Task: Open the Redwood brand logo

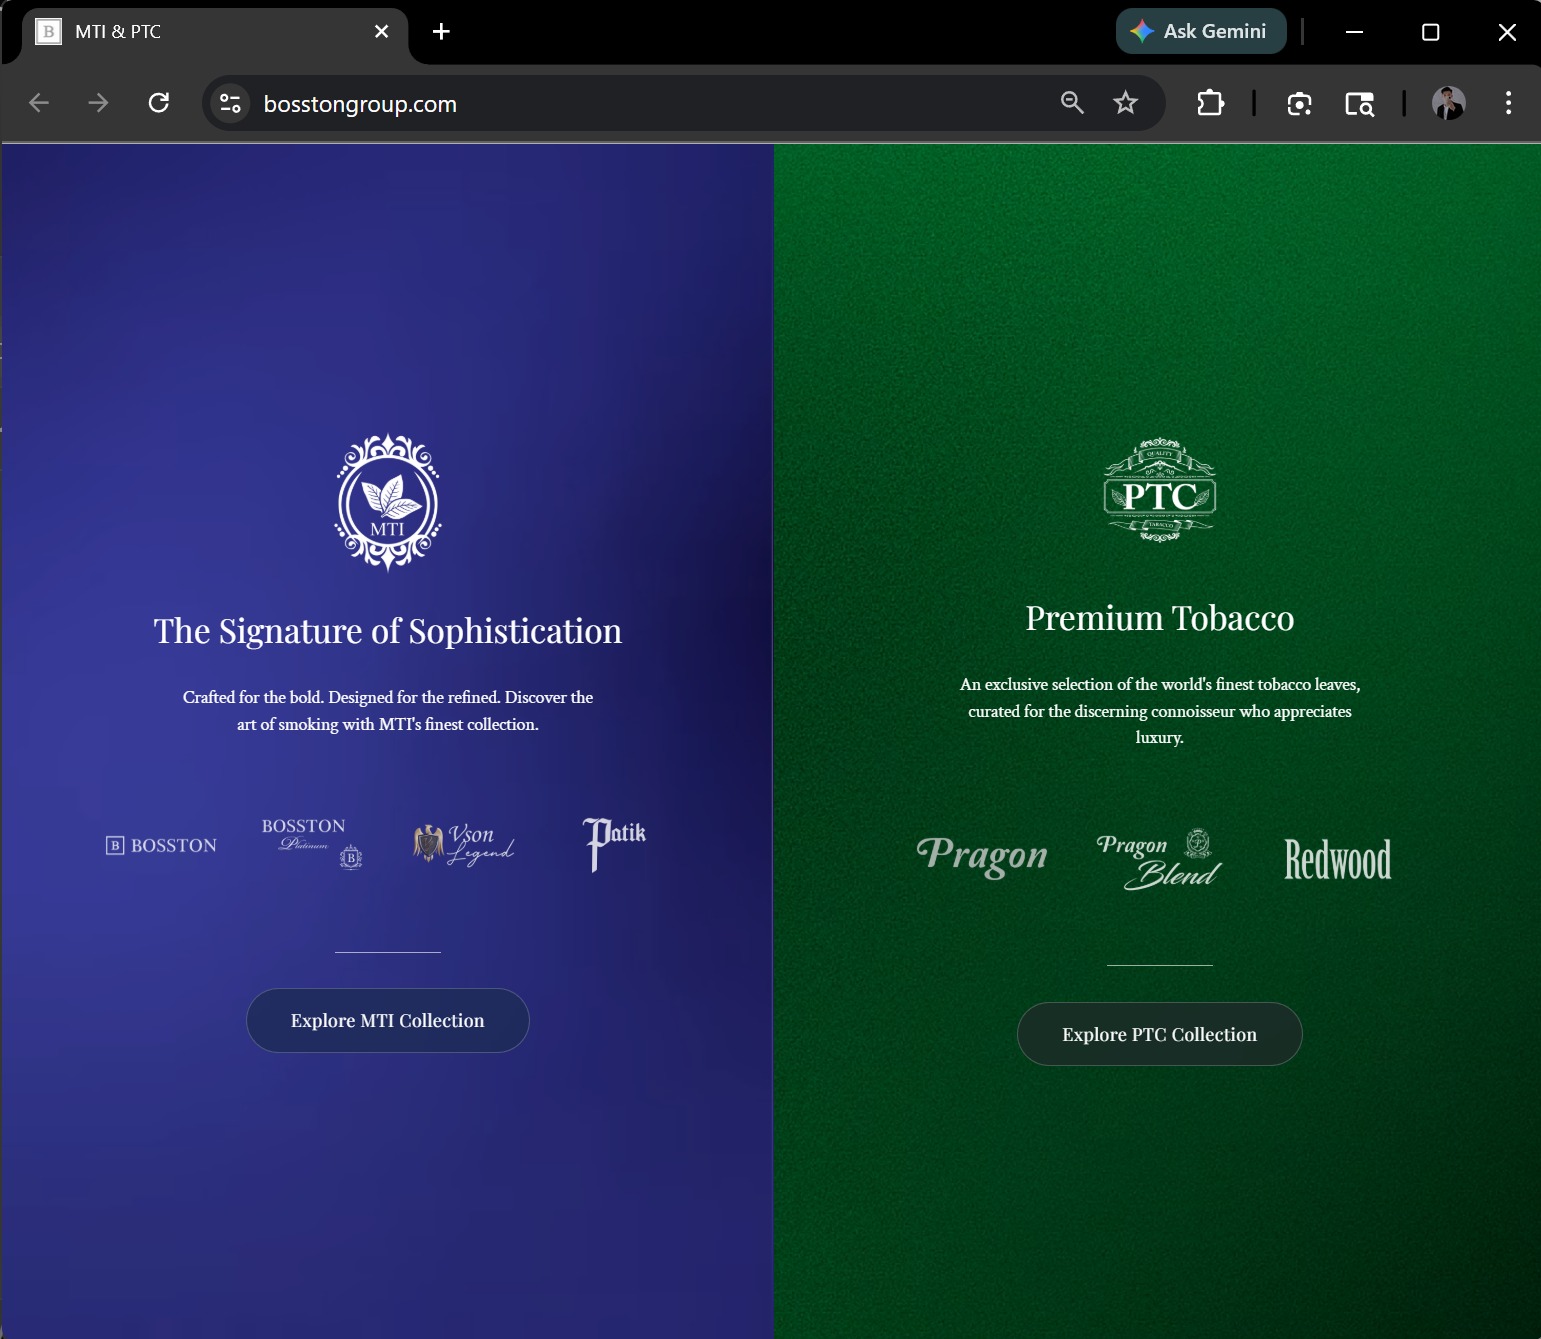Action: [x=1337, y=859]
